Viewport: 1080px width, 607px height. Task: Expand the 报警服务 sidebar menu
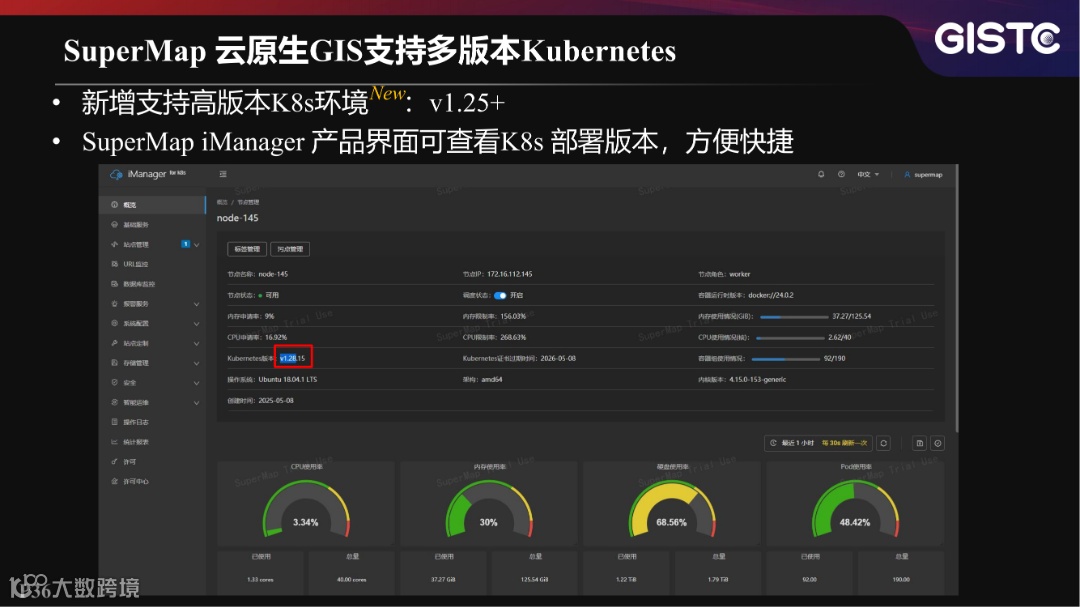196,304
